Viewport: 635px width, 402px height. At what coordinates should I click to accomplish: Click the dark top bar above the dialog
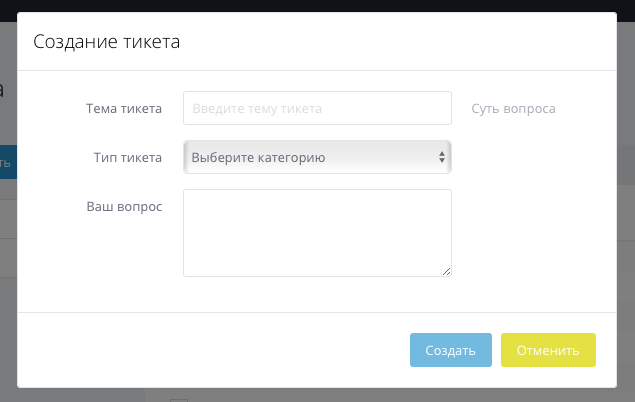pos(318,6)
